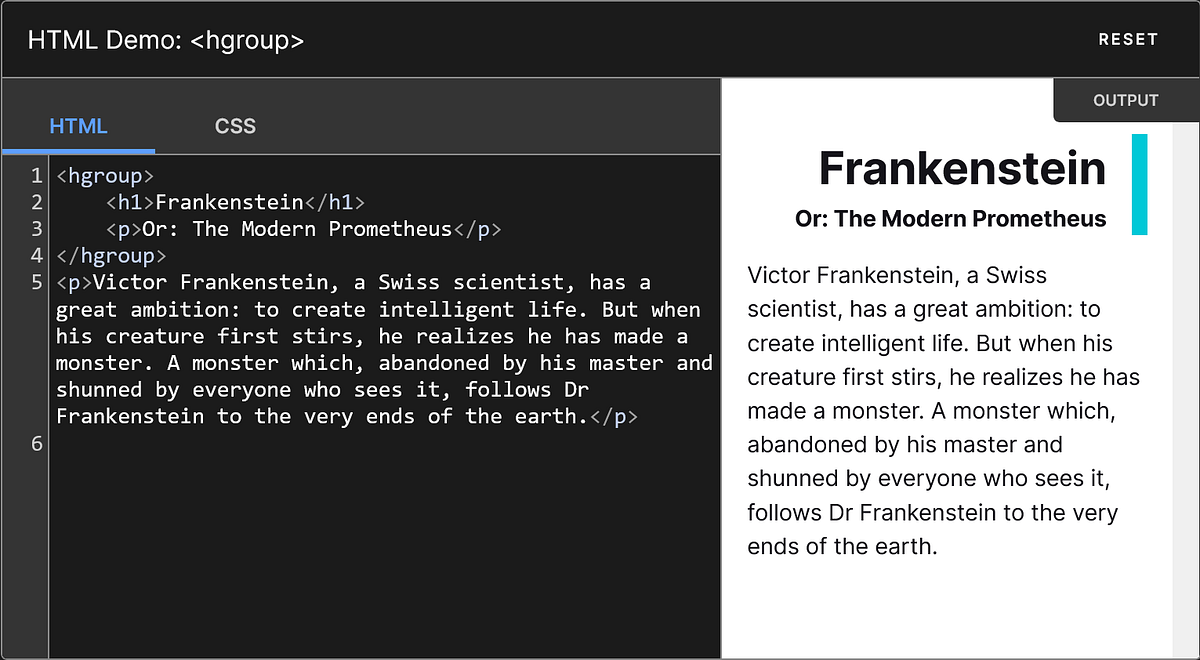Click line number 2 in the gutter
1200x660 pixels.
tap(37, 202)
